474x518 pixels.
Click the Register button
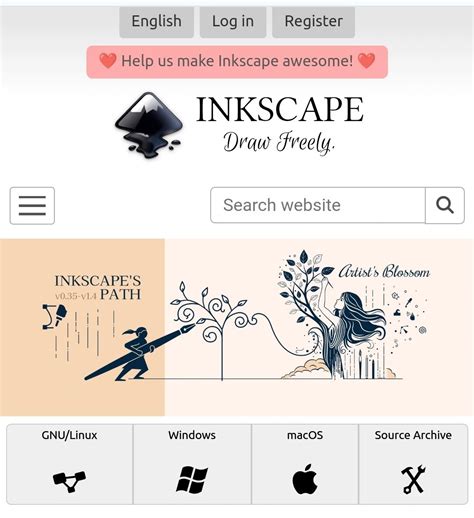pyautogui.click(x=313, y=22)
